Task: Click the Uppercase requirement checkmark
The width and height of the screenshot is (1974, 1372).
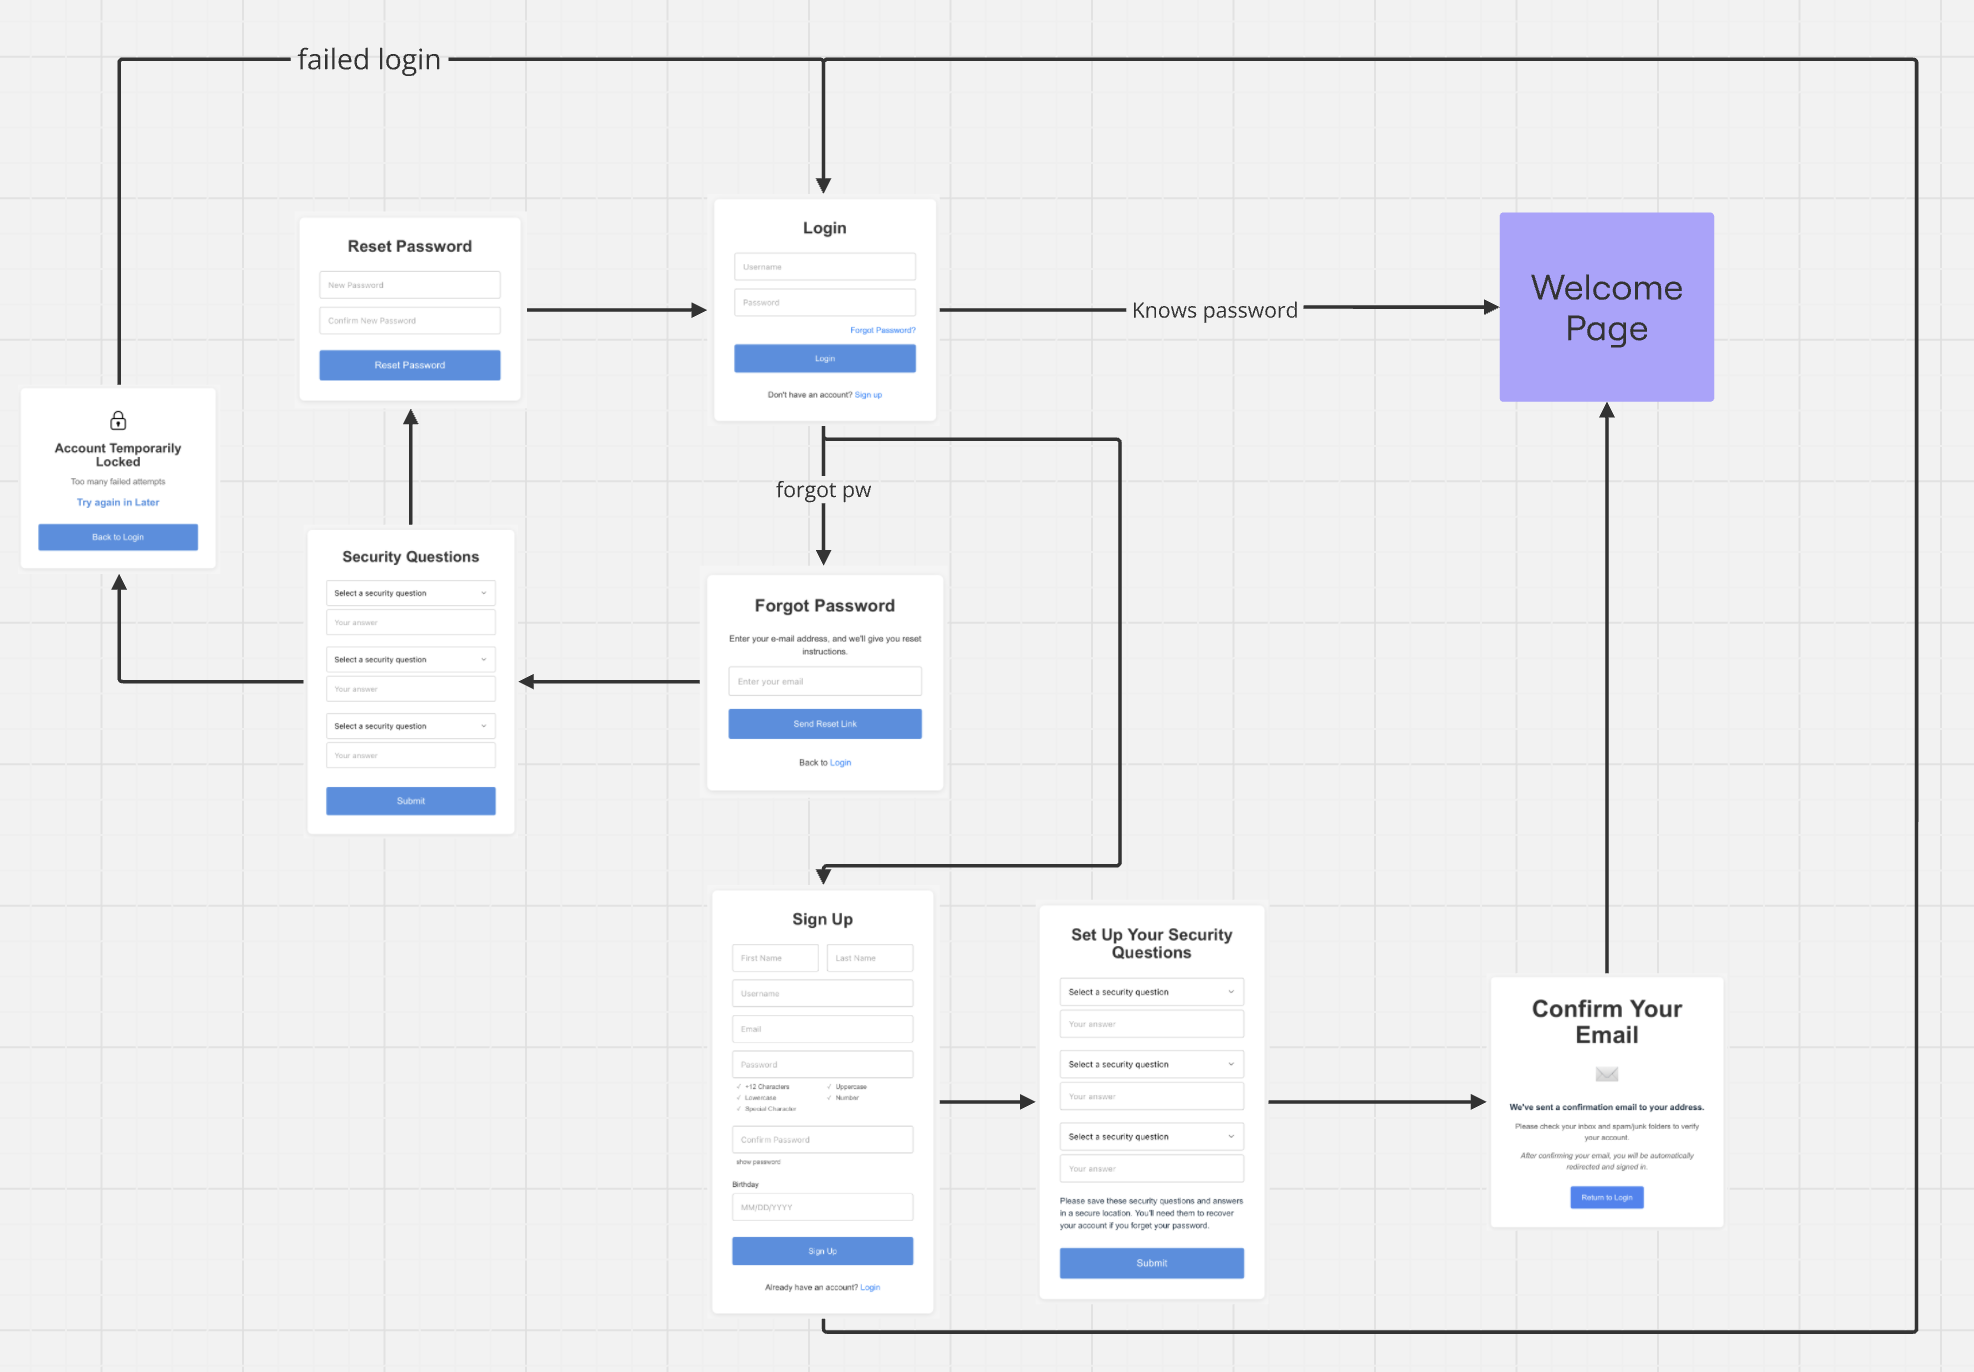Action: [x=829, y=1086]
